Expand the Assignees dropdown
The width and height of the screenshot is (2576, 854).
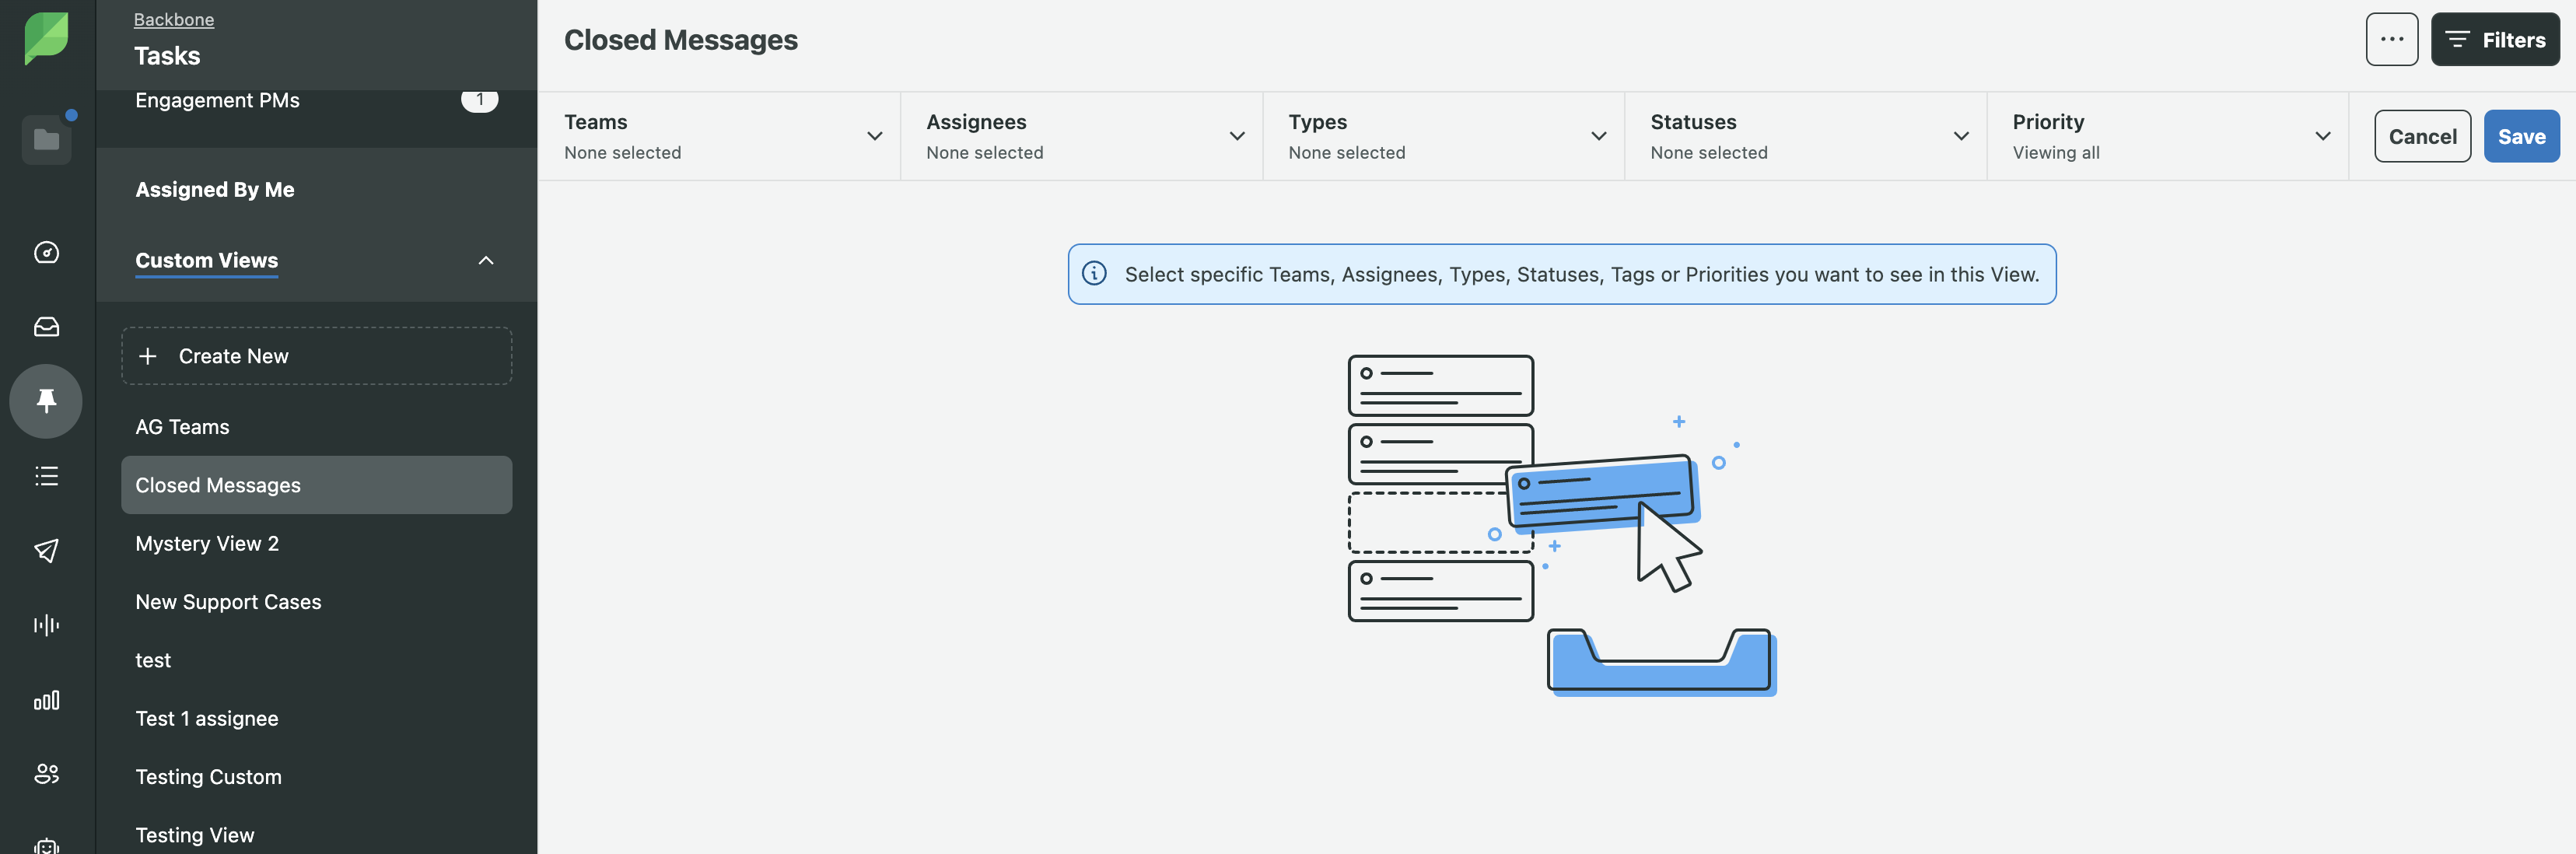pos(1081,136)
